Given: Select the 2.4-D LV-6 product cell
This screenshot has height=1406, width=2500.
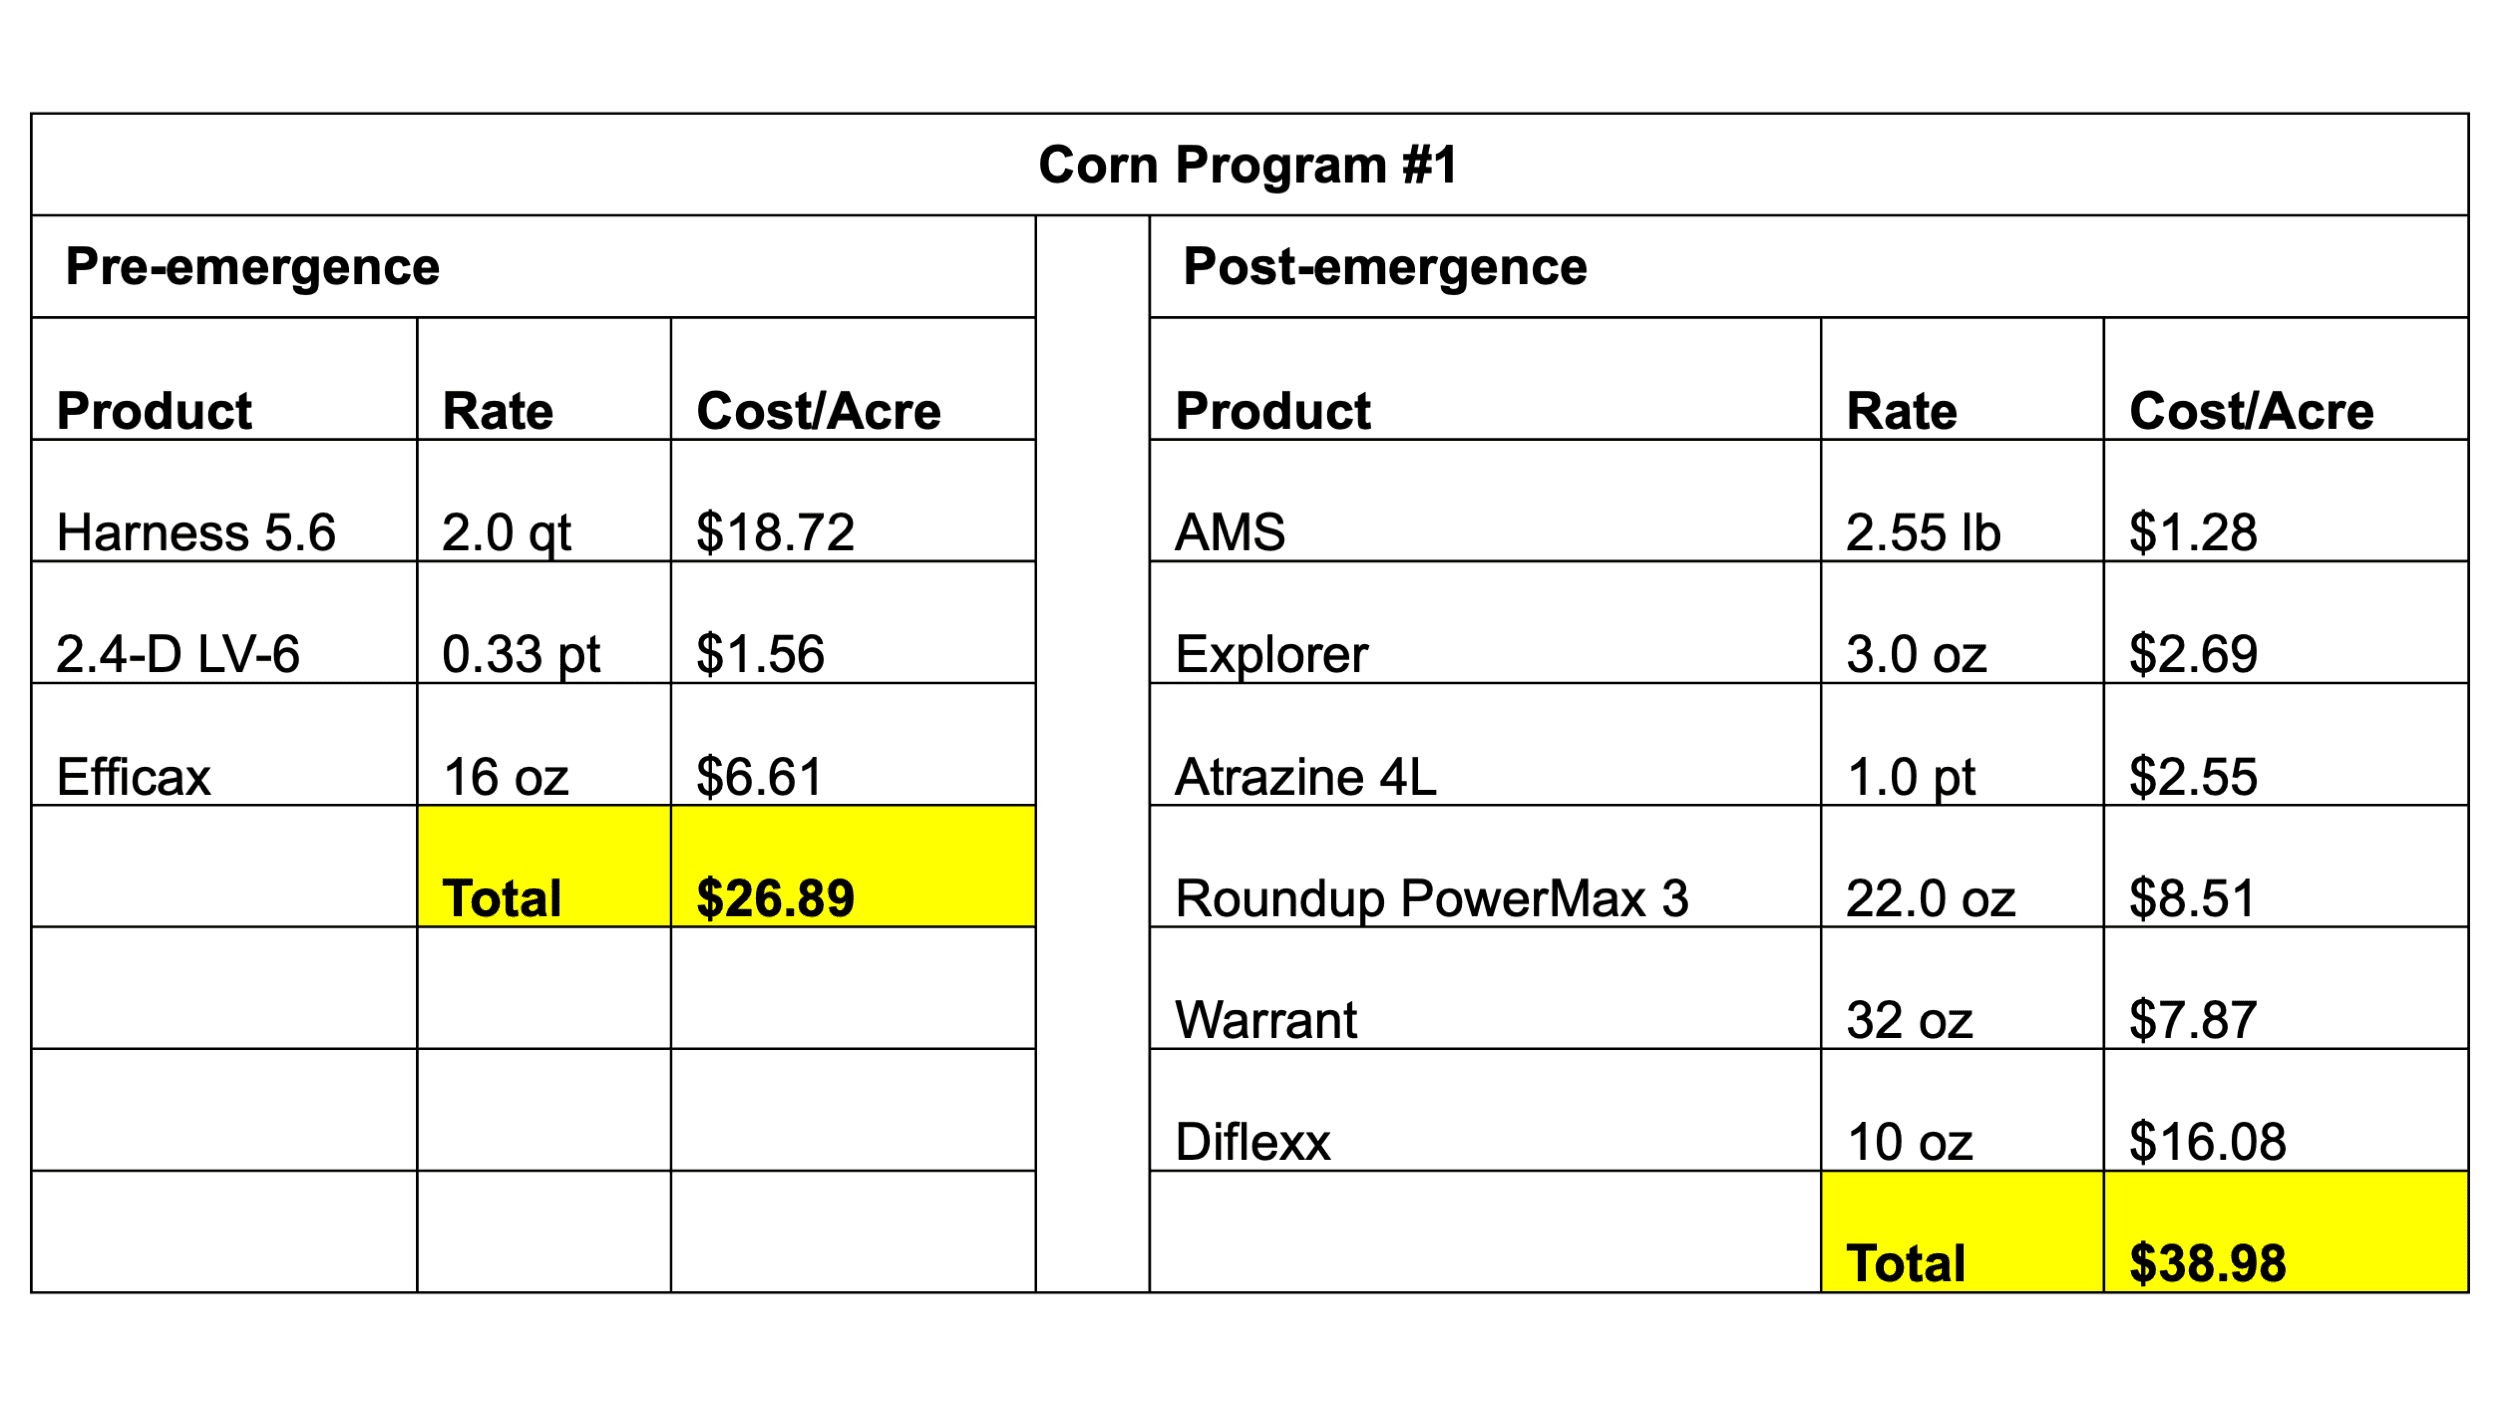Looking at the screenshot, I should click(224, 622).
